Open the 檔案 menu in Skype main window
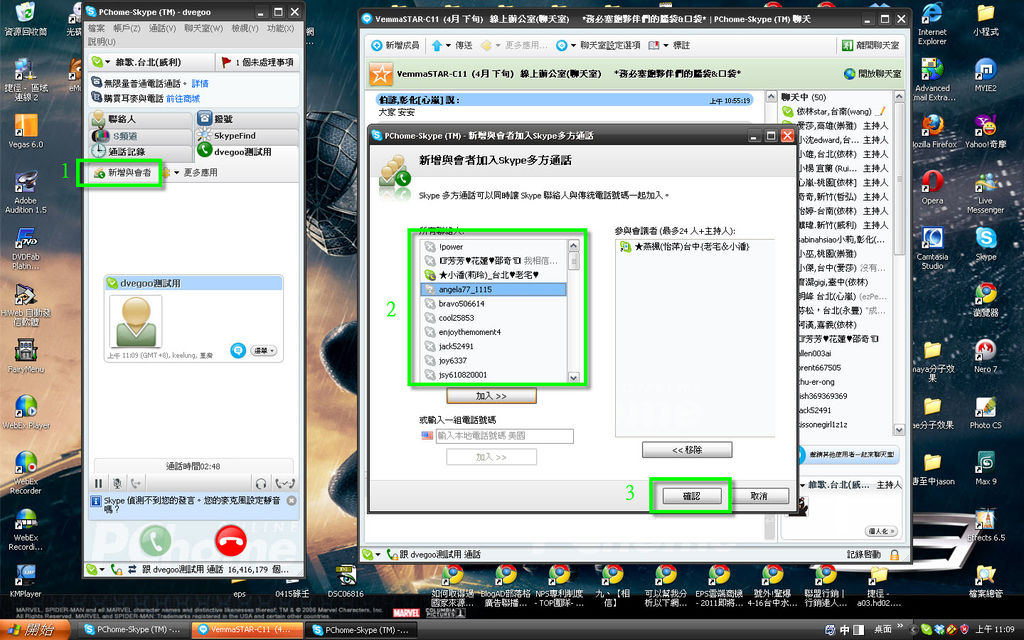Viewport: 1024px width, 640px height. 96,28
